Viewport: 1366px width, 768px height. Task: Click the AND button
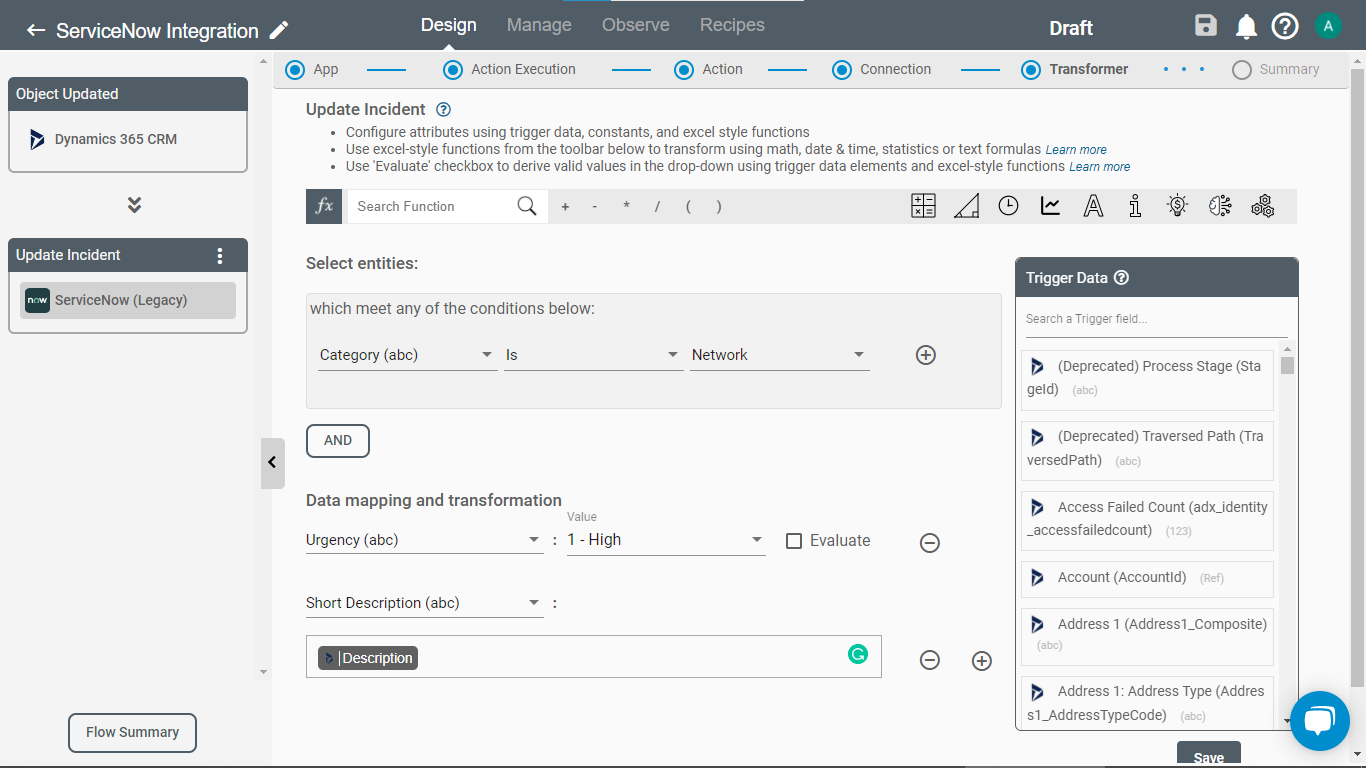[338, 440]
